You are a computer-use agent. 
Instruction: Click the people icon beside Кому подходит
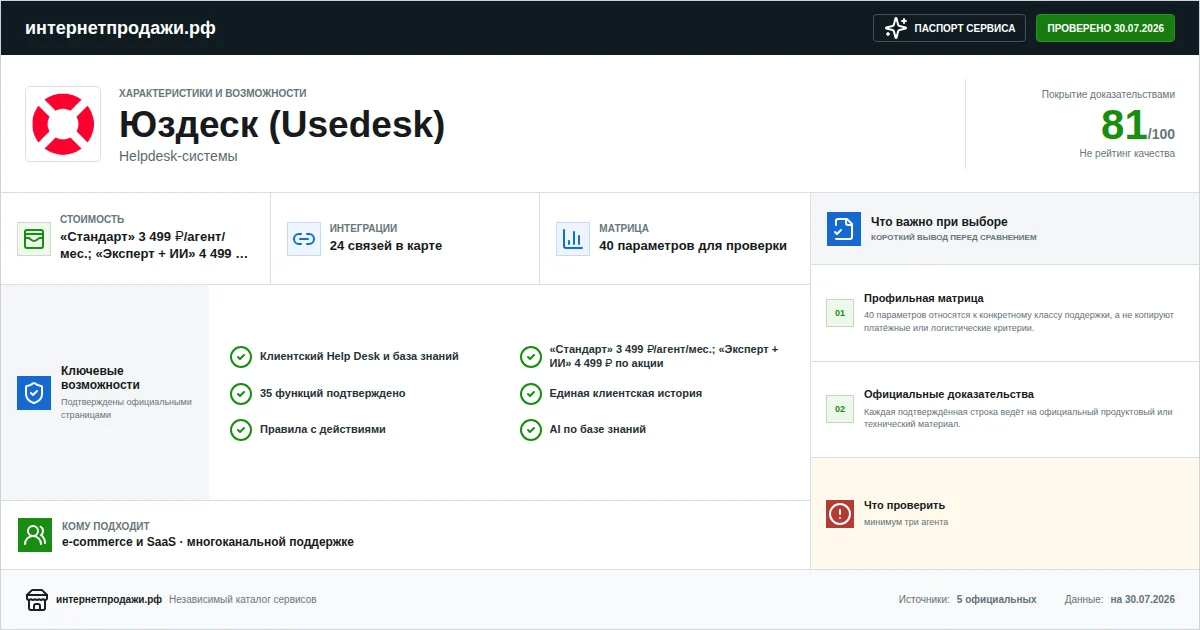point(35,535)
